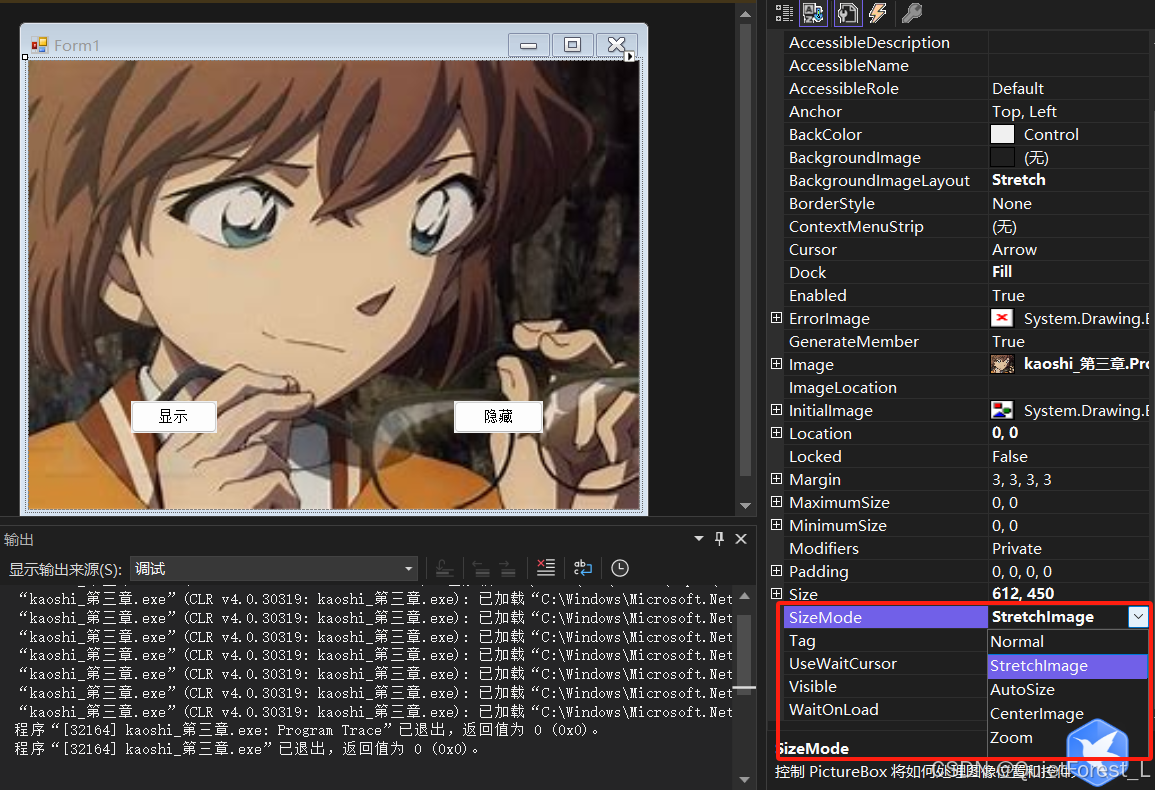Toggle timestamps clock in output
Image resolution: width=1155 pixels, height=790 pixels.
click(x=620, y=567)
